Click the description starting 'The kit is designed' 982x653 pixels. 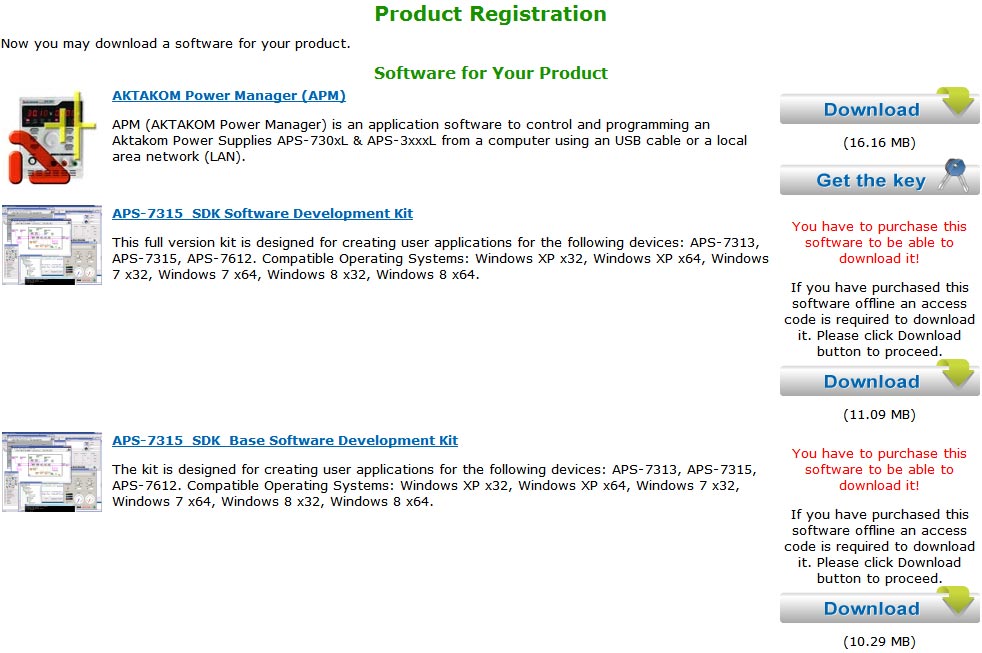(435, 485)
